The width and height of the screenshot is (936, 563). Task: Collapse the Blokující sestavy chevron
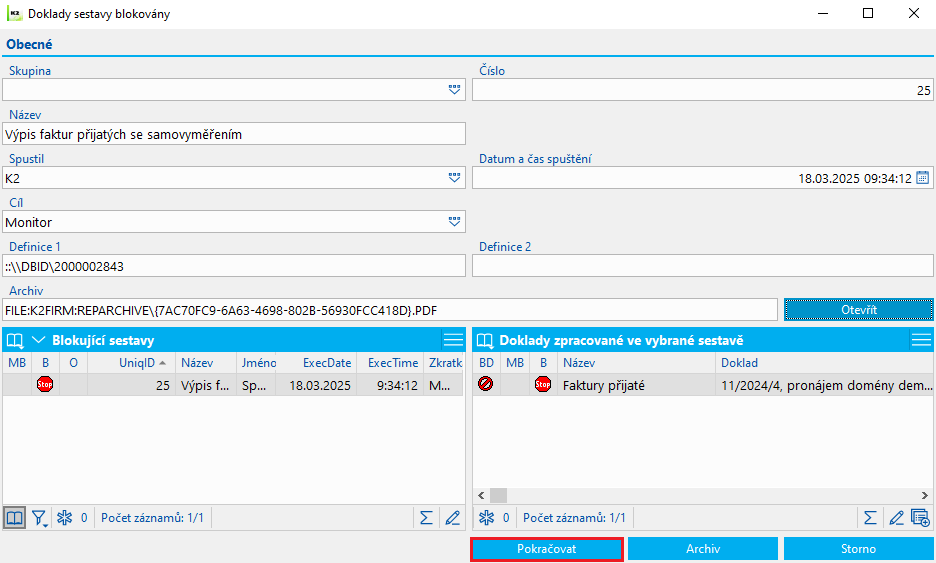click(38, 340)
